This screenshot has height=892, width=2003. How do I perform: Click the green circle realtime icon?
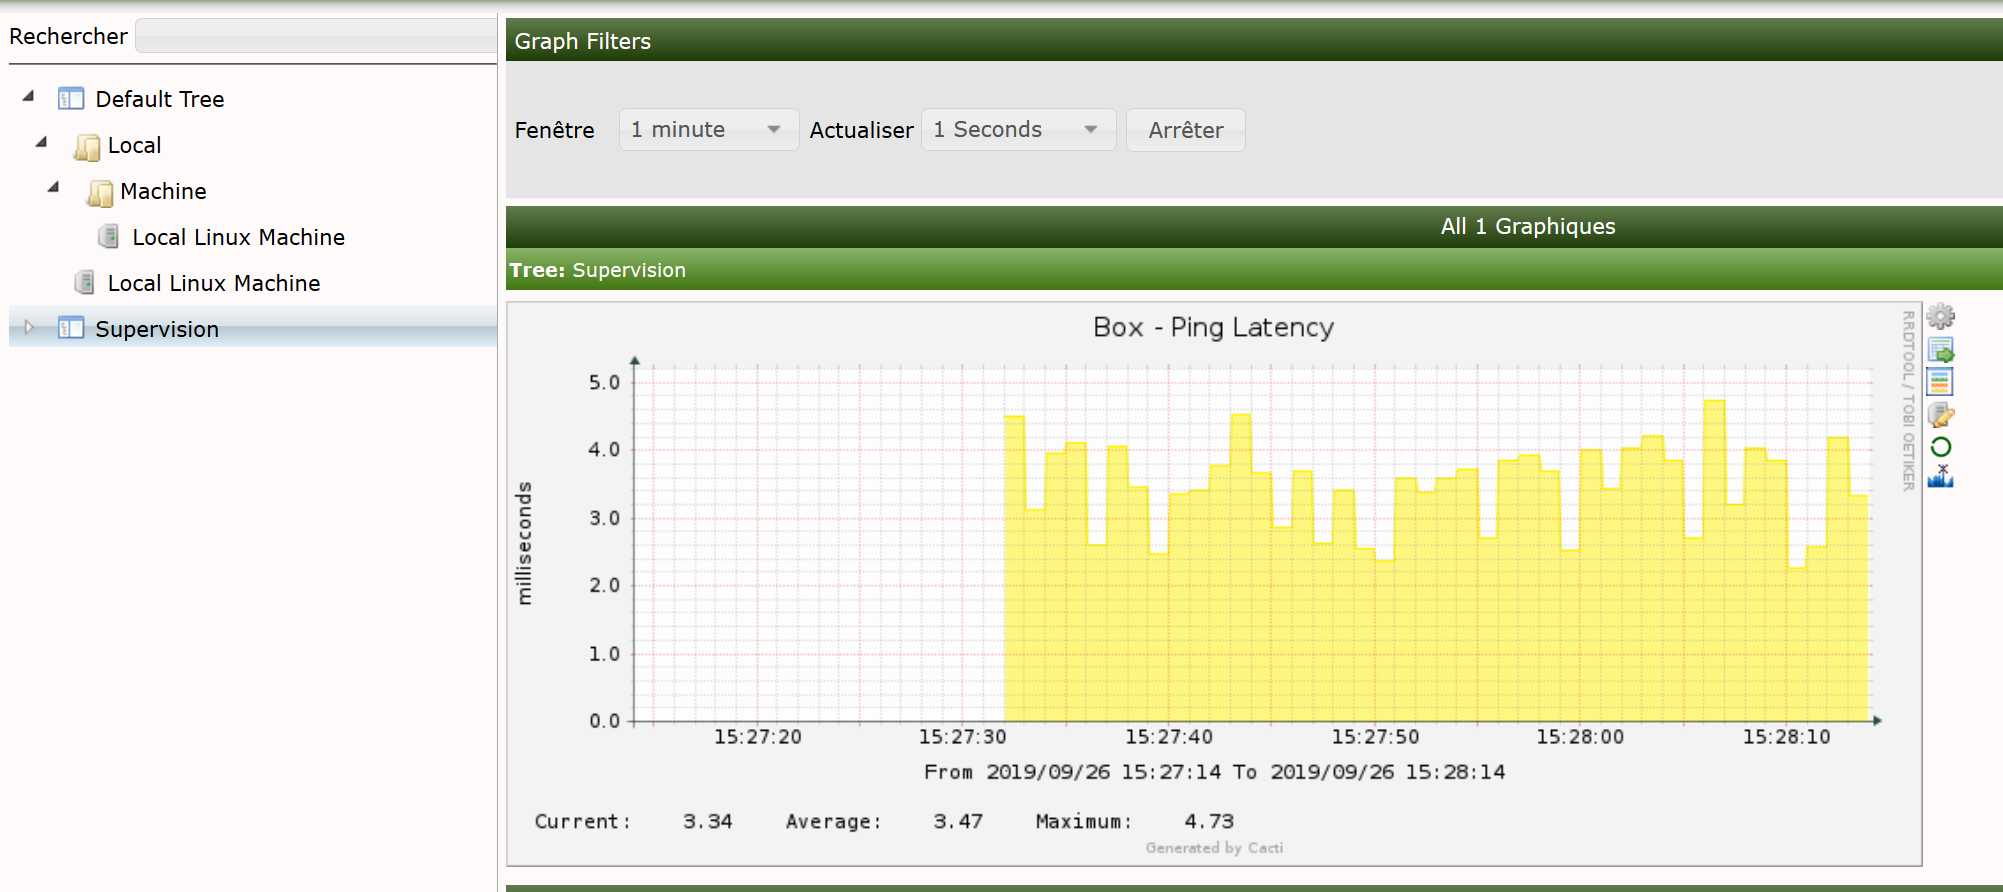(x=1940, y=447)
